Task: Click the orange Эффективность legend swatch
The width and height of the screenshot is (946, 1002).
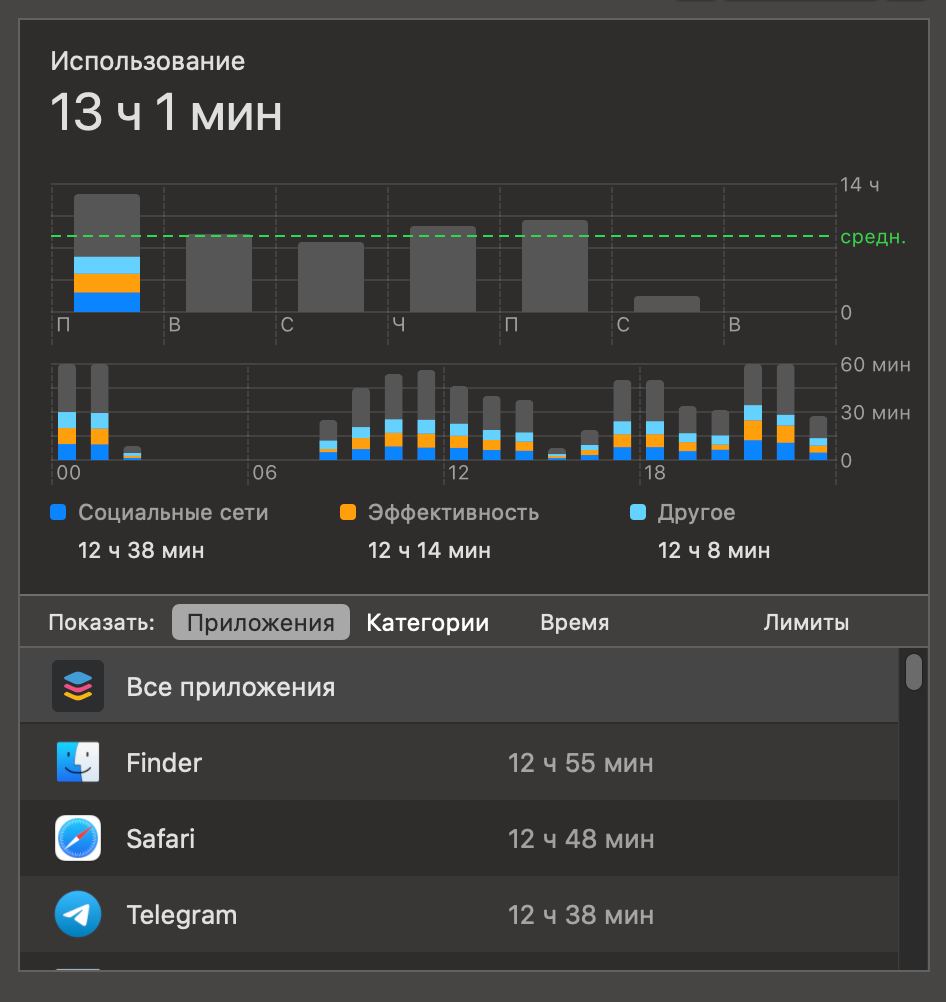Action: (x=348, y=512)
